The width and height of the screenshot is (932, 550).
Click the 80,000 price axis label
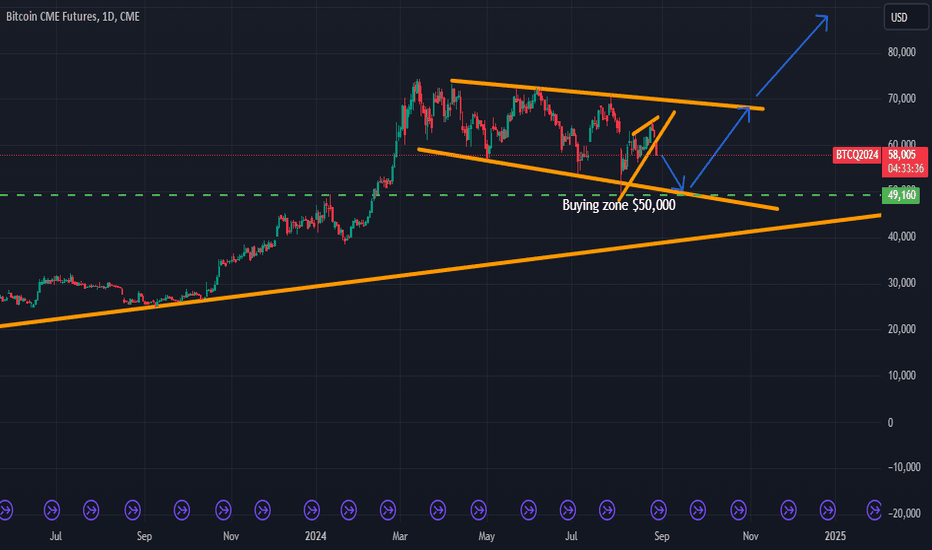[902, 52]
